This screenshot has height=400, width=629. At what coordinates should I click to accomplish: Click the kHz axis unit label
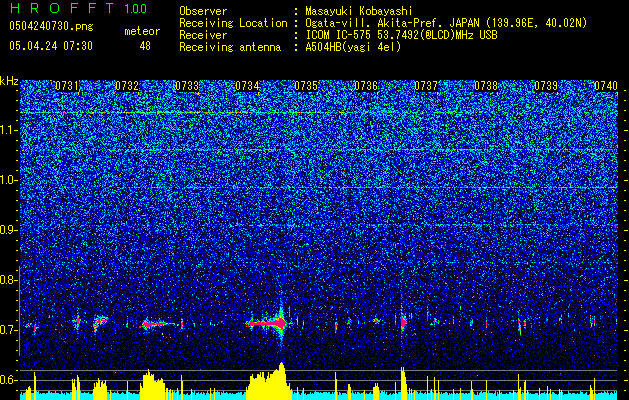tap(9, 81)
